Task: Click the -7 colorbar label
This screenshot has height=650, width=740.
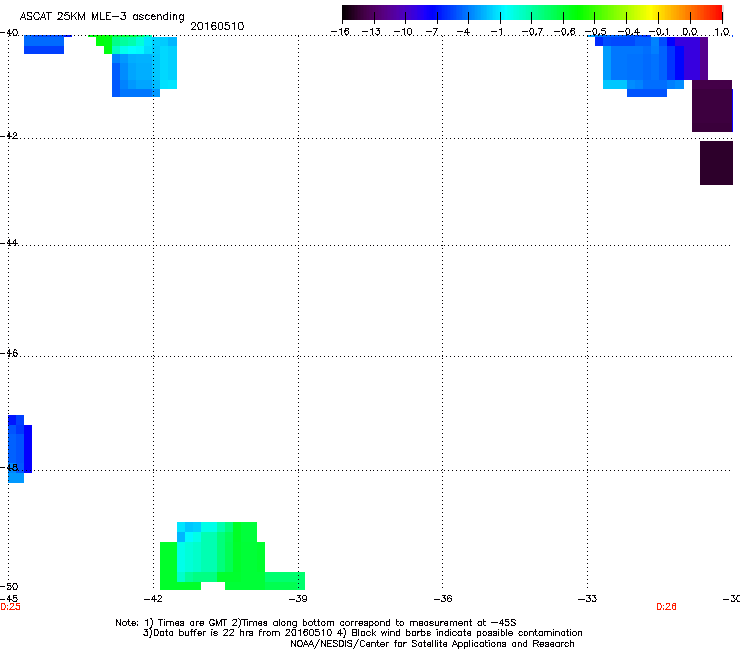Action: [x=432, y=32]
